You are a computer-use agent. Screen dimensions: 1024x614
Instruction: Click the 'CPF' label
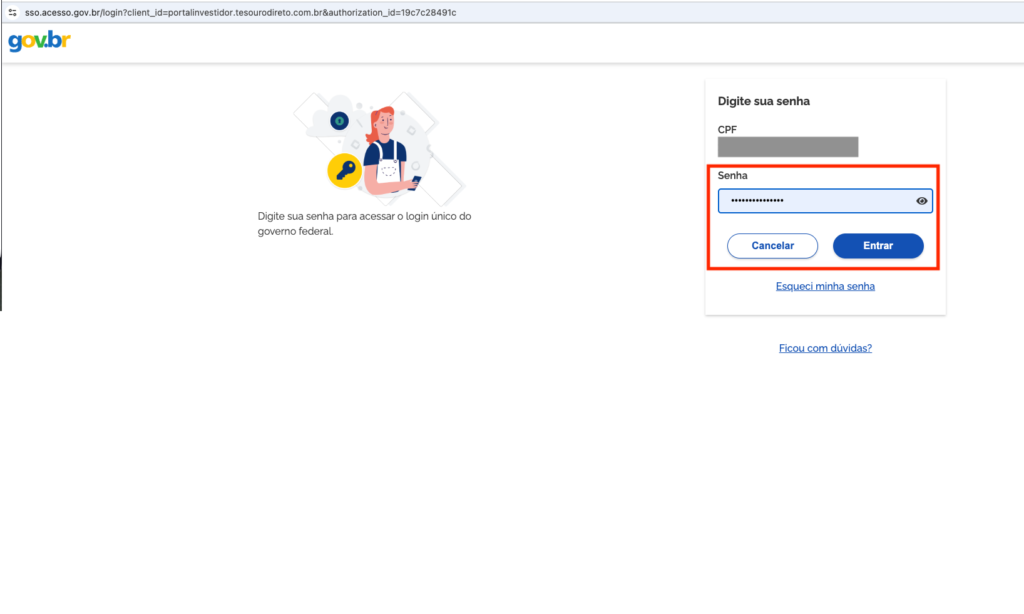click(x=727, y=130)
